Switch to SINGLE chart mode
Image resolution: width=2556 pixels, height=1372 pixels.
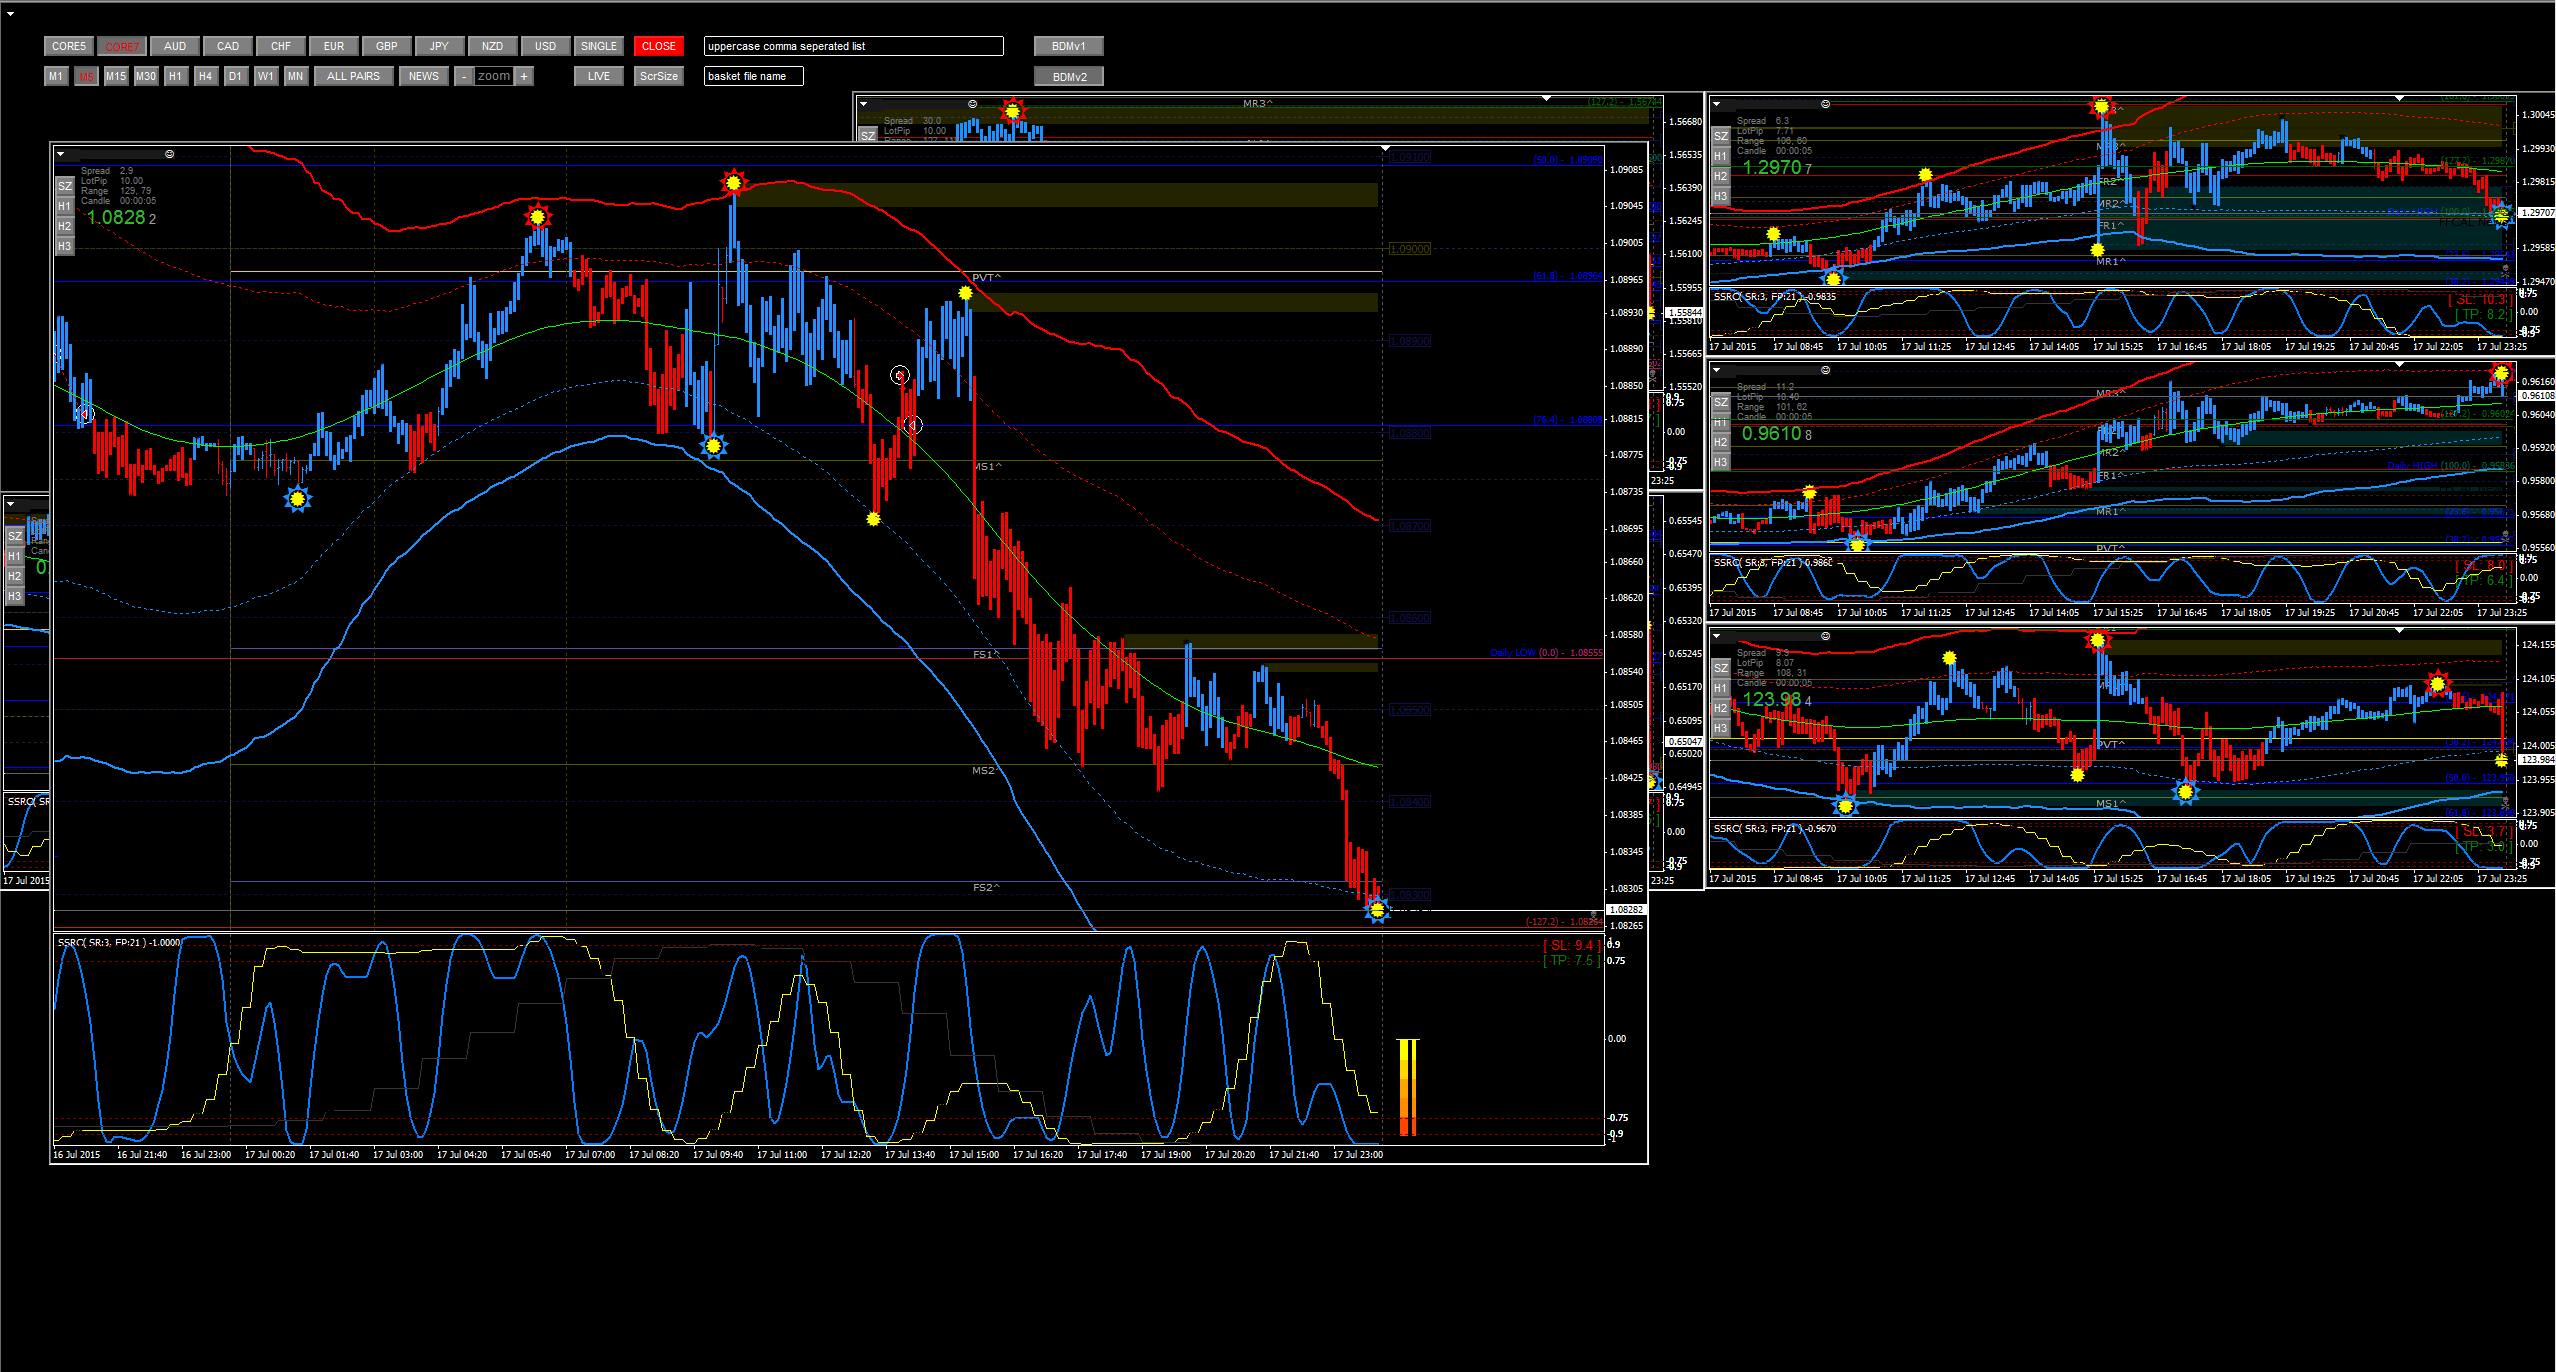coord(599,46)
